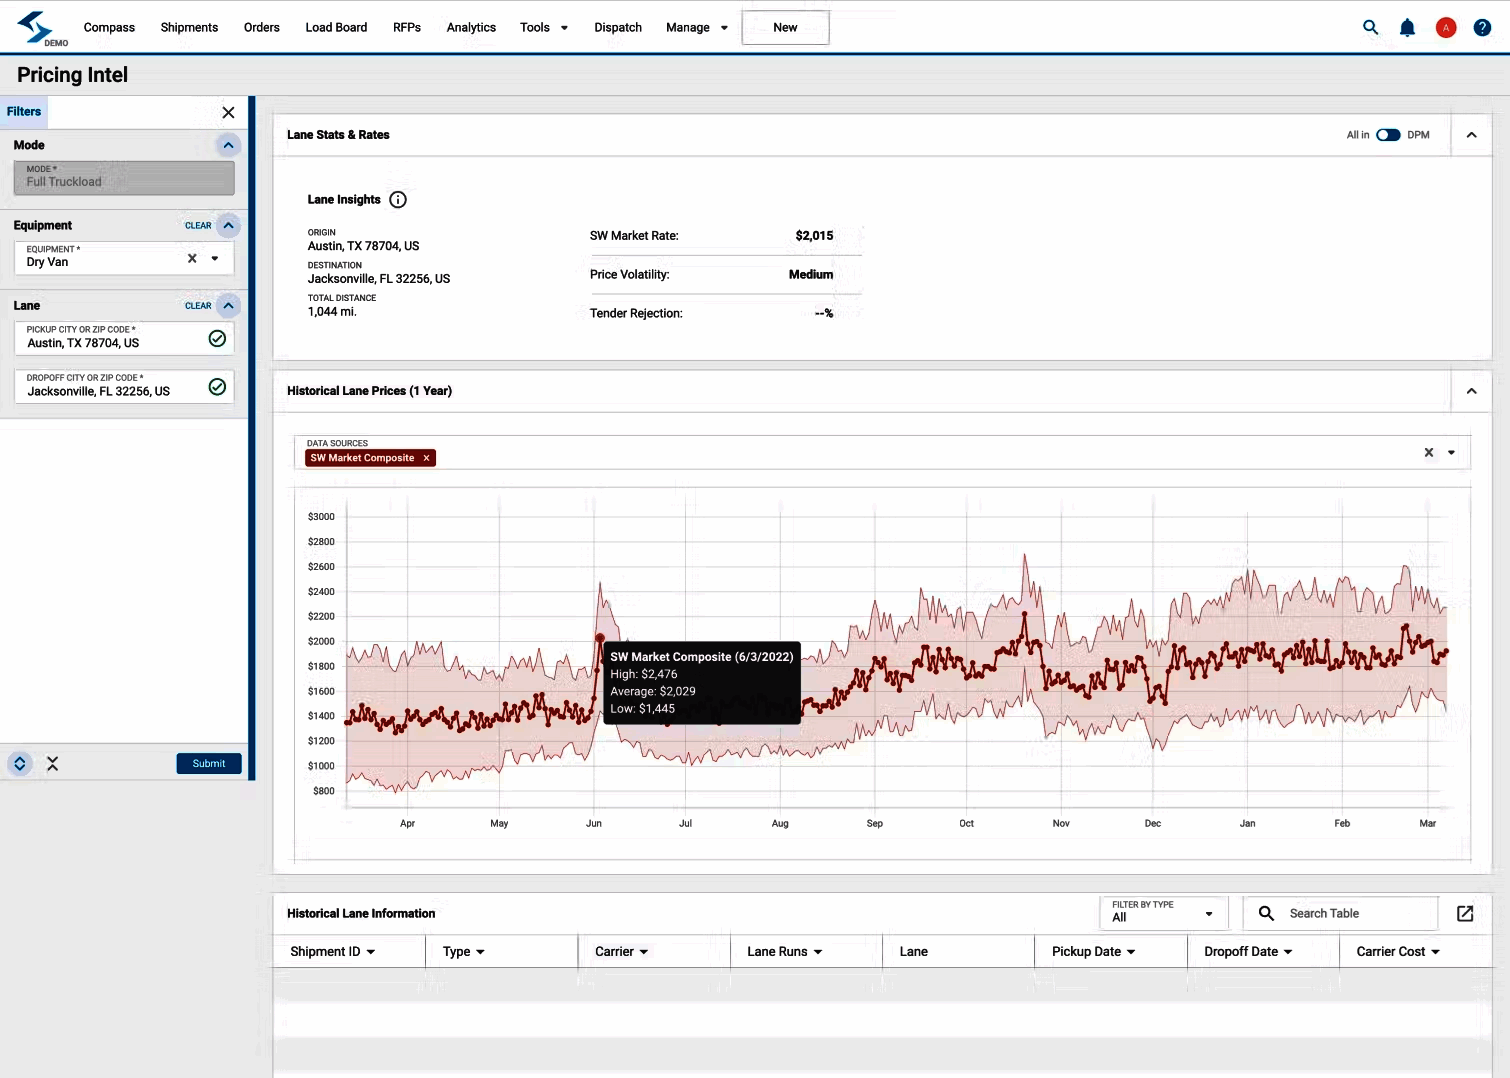This screenshot has width=1510, height=1078.
Task: Toggle the All in / DPM switch
Action: click(x=1388, y=135)
